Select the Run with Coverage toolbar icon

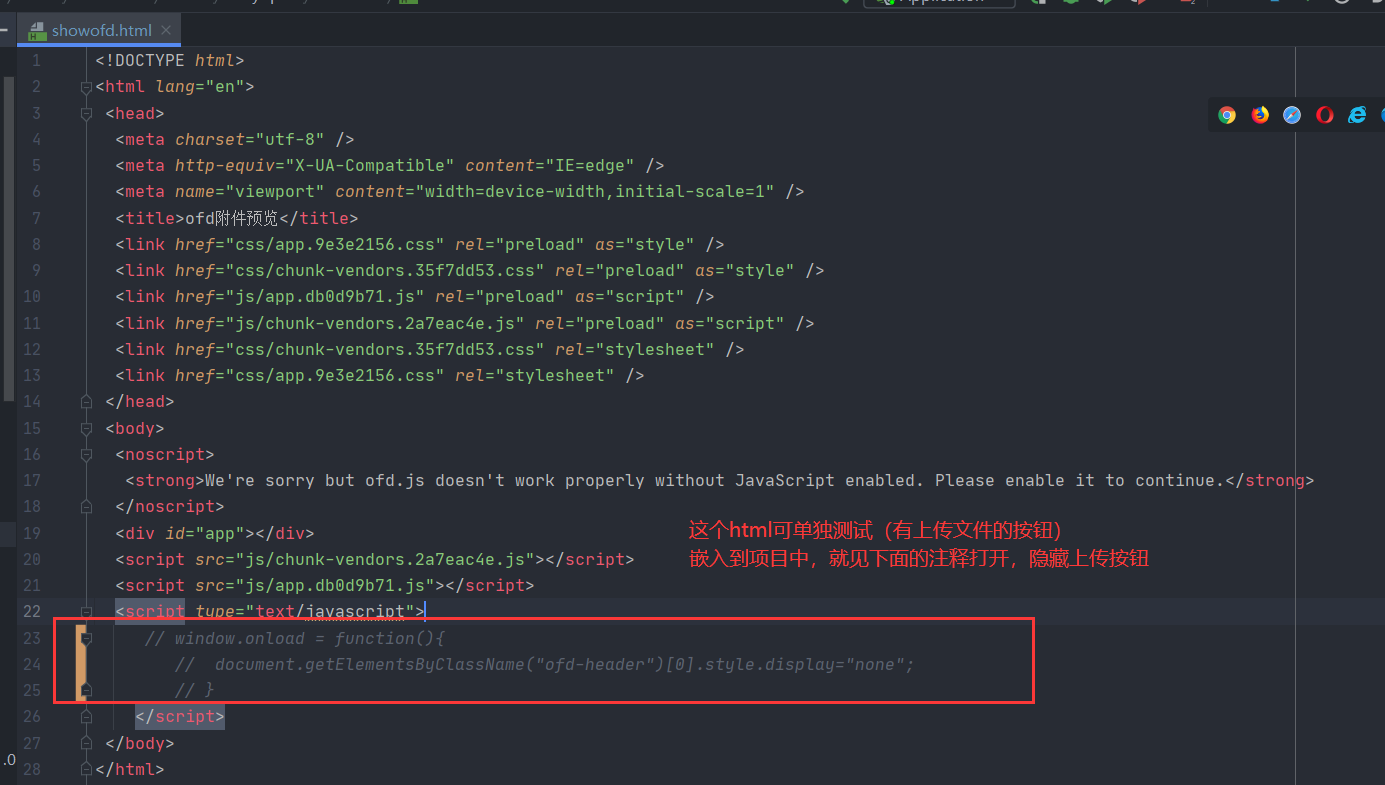click(x=1104, y=3)
